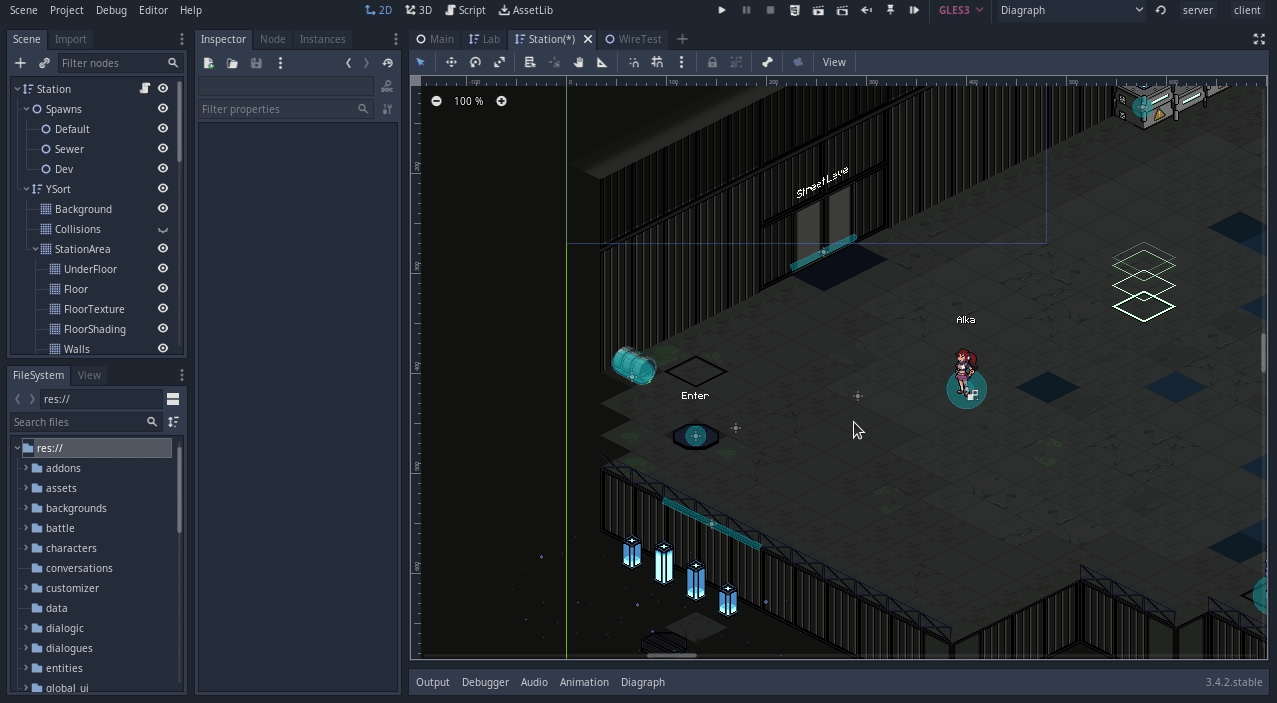1277x703 pixels.
Task: Choose the Ruler Mode tool
Action: pyautogui.click(x=602, y=62)
